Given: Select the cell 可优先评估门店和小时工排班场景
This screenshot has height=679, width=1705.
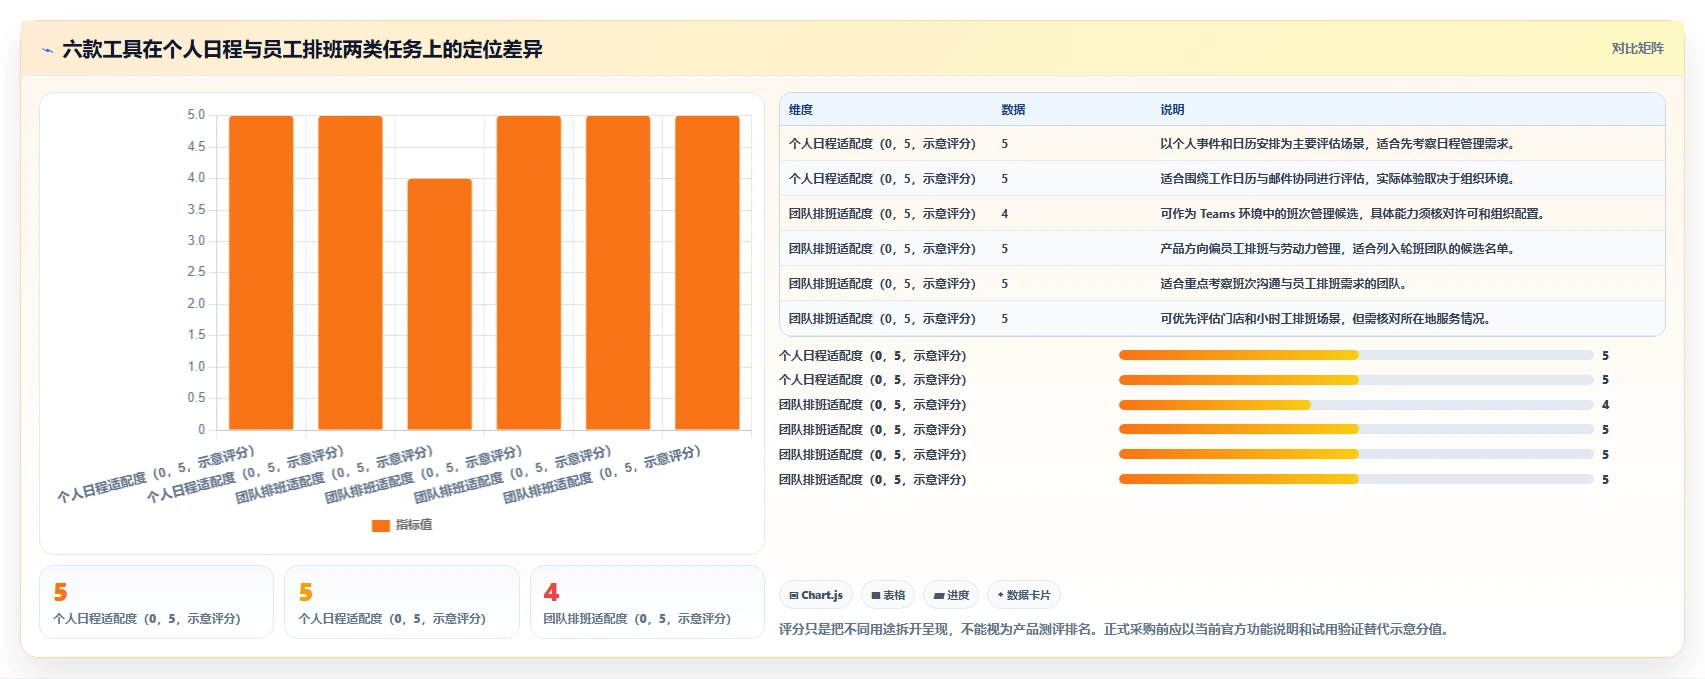Looking at the screenshot, I should 1327,319.
